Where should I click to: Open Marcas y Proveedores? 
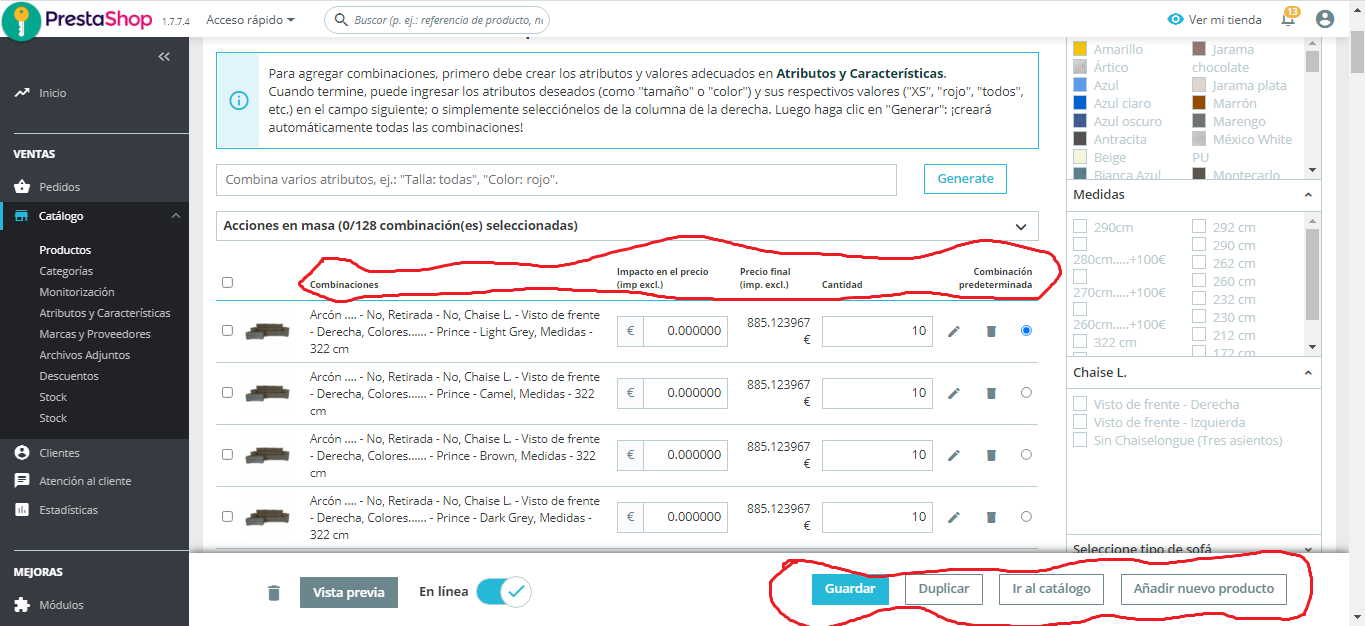click(95, 334)
